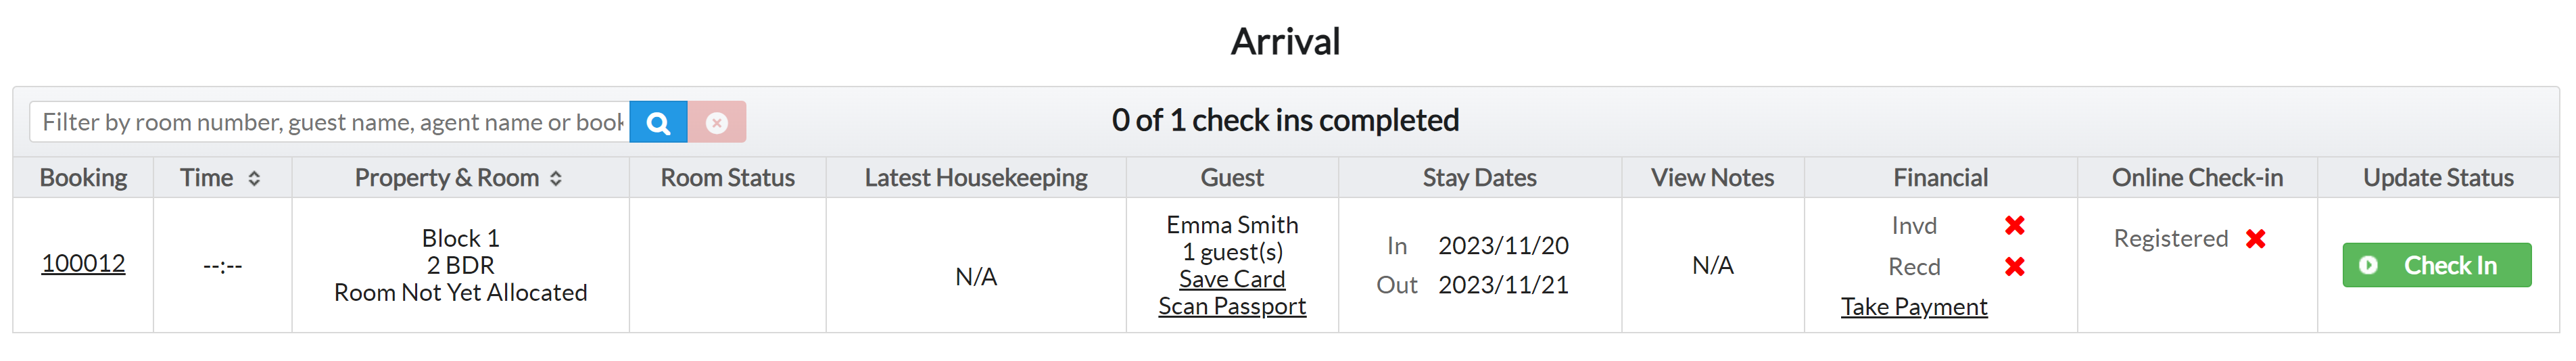Click the Booking column header
Viewport: 2576px width, 361px height.
[x=83, y=178]
